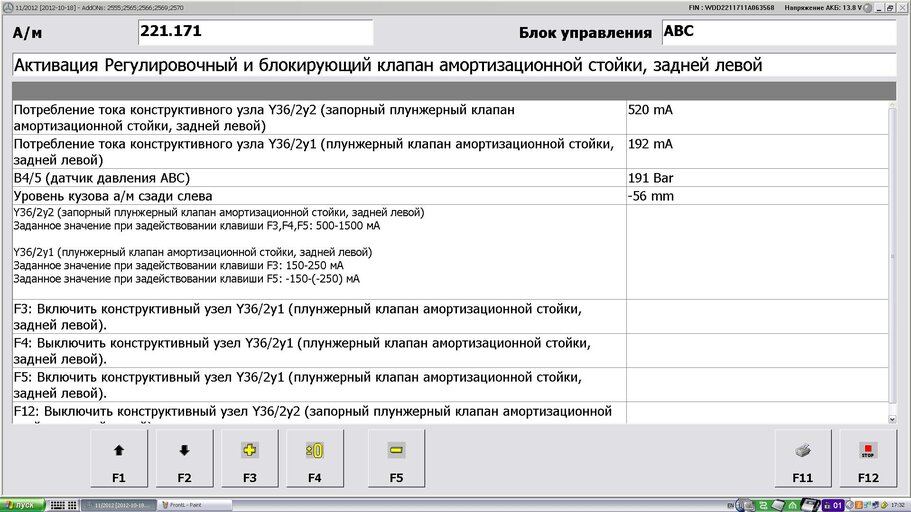Click the purple 01 tray icon
The image size is (911, 512).
pyautogui.click(x=833, y=506)
